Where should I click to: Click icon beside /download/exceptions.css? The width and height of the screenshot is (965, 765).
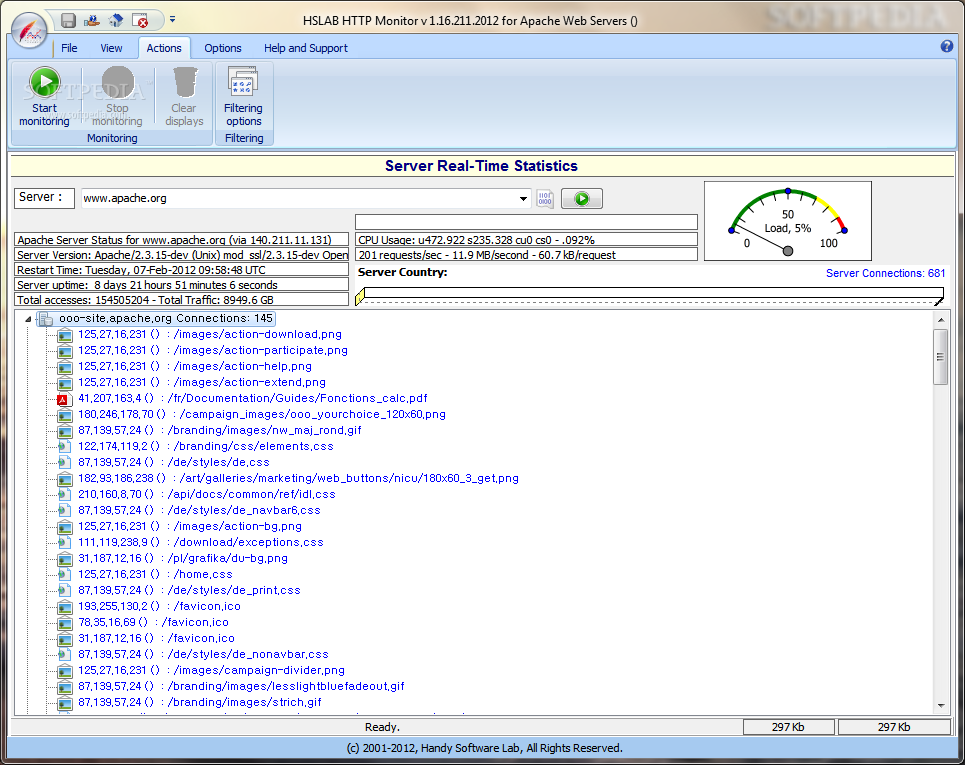pyautogui.click(x=65, y=542)
